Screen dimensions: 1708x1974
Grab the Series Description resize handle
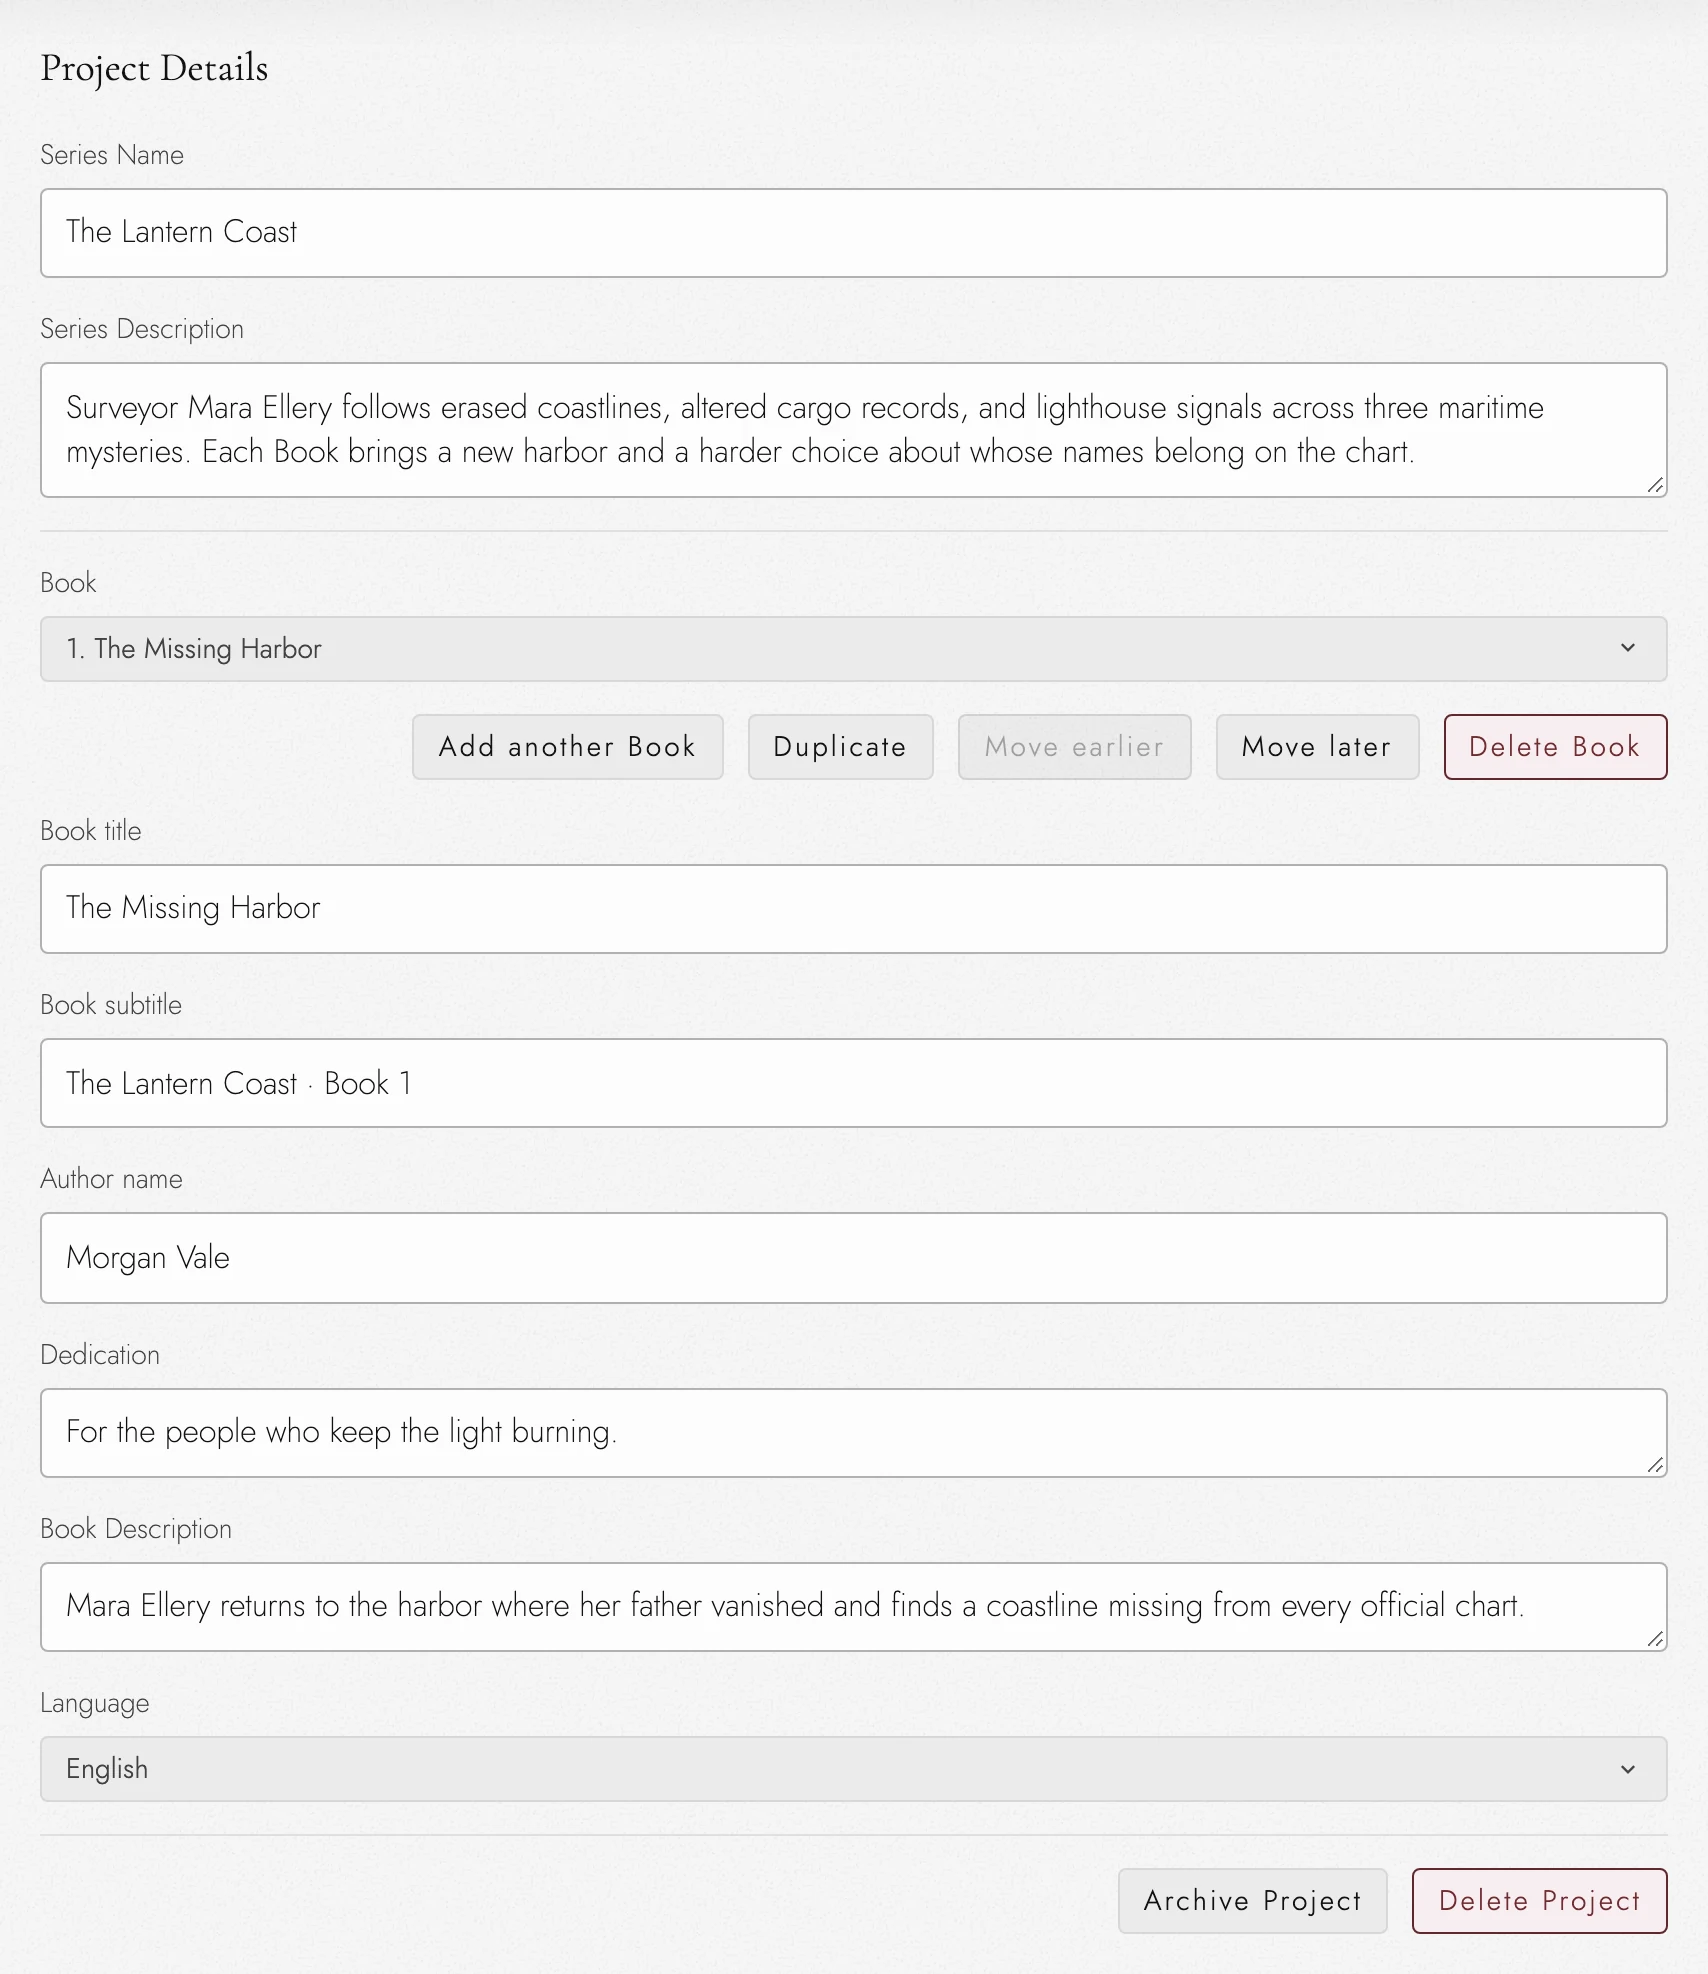point(1656,486)
